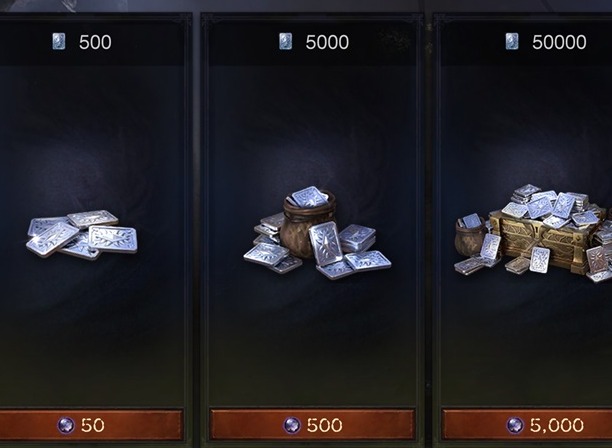Click the 50000 platinum amount label
612x448 pixels.
pyautogui.click(x=559, y=42)
